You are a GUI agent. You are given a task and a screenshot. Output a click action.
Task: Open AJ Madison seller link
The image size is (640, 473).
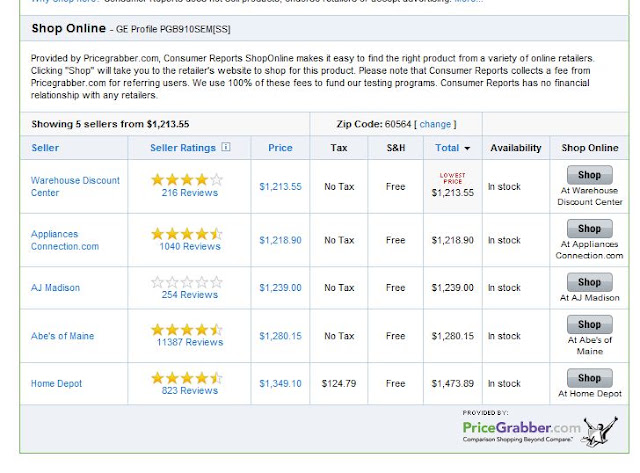pyautogui.click(x=56, y=288)
